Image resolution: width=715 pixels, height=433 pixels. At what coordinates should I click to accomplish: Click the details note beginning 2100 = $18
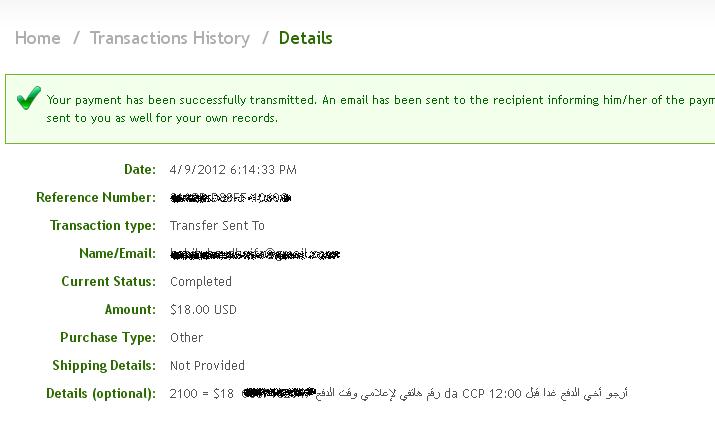pos(399,393)
